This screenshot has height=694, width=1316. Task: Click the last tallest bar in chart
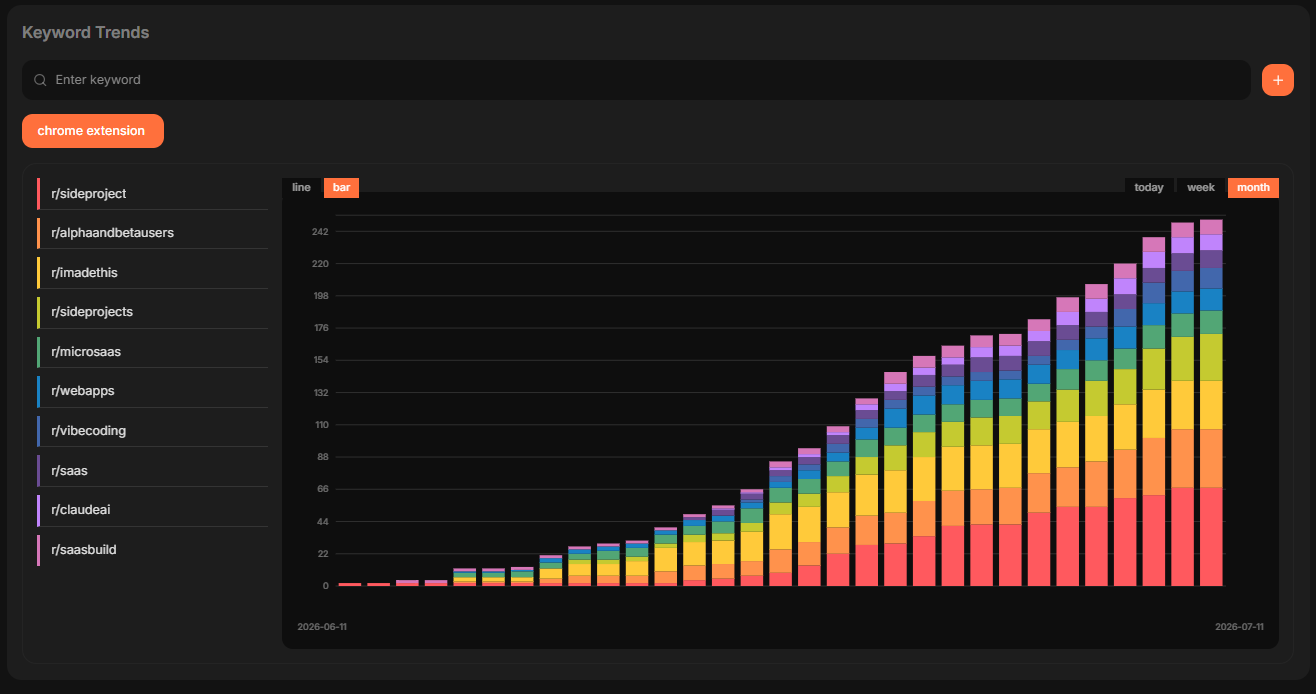1211,403
